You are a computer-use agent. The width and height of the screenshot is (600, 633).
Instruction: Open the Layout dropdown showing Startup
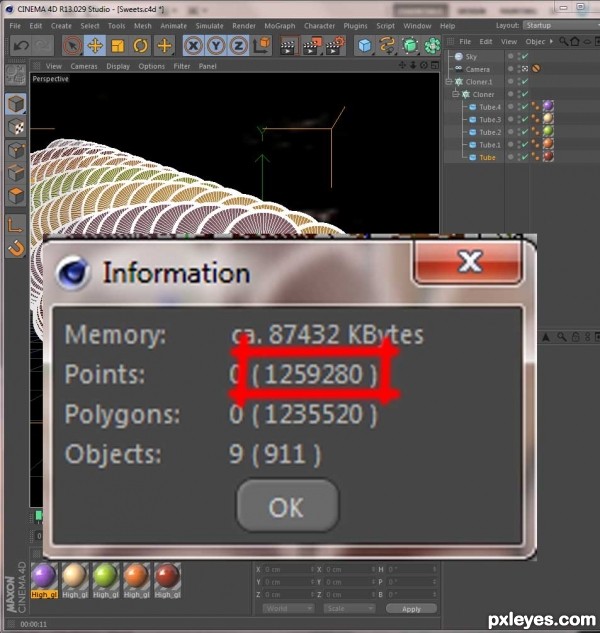561,25
